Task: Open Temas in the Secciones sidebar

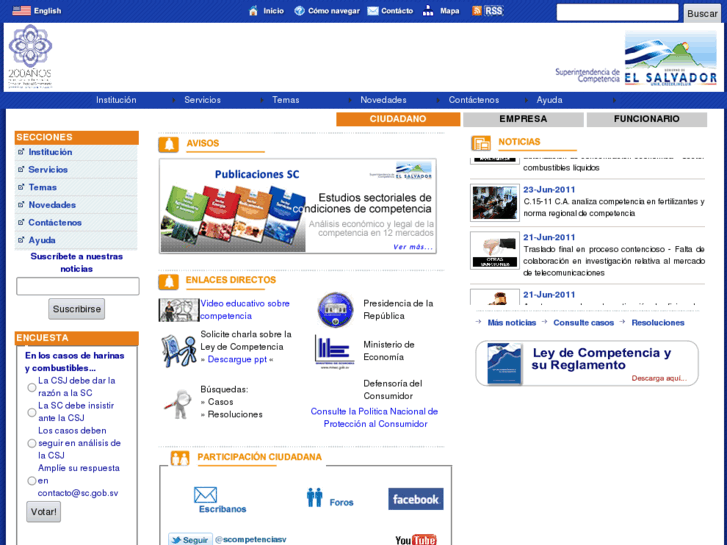Action: click(43, 187)
